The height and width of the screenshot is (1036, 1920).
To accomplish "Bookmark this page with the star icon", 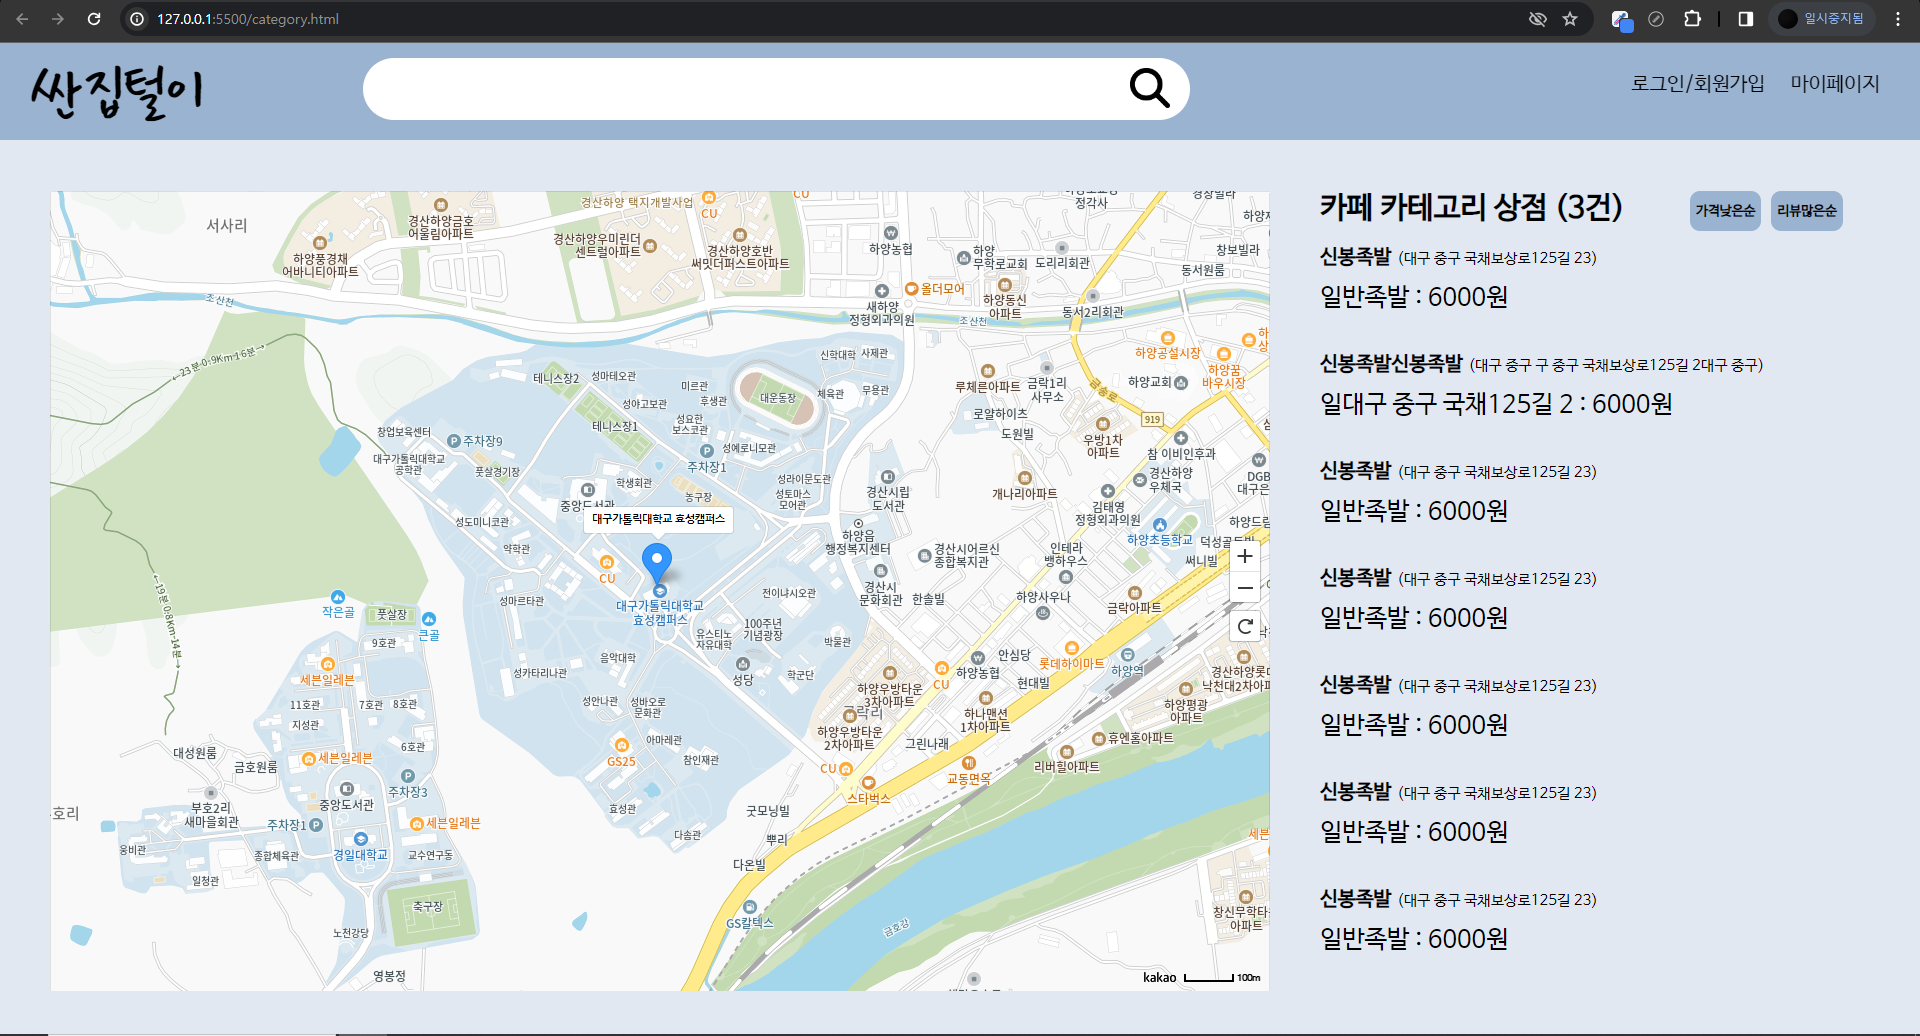I will [1570, 19].
